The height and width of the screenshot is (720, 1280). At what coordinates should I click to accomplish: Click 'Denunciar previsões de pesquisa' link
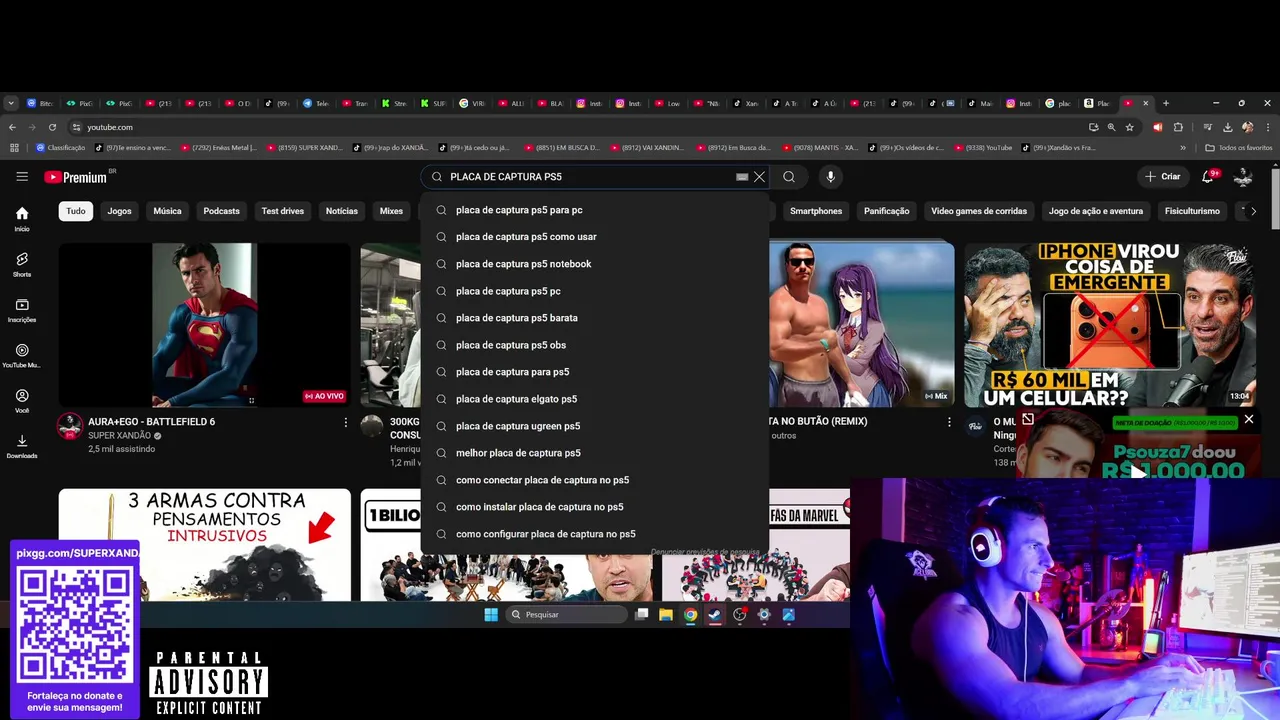[705, 552]
